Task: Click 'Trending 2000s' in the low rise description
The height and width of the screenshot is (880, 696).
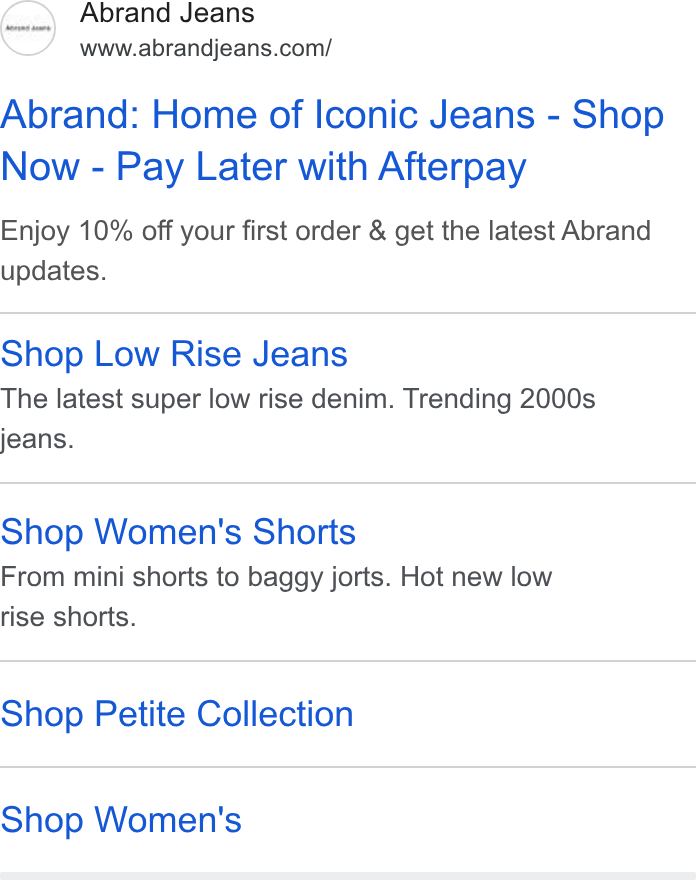Action: pyautogui.click(x=499, y=399)
